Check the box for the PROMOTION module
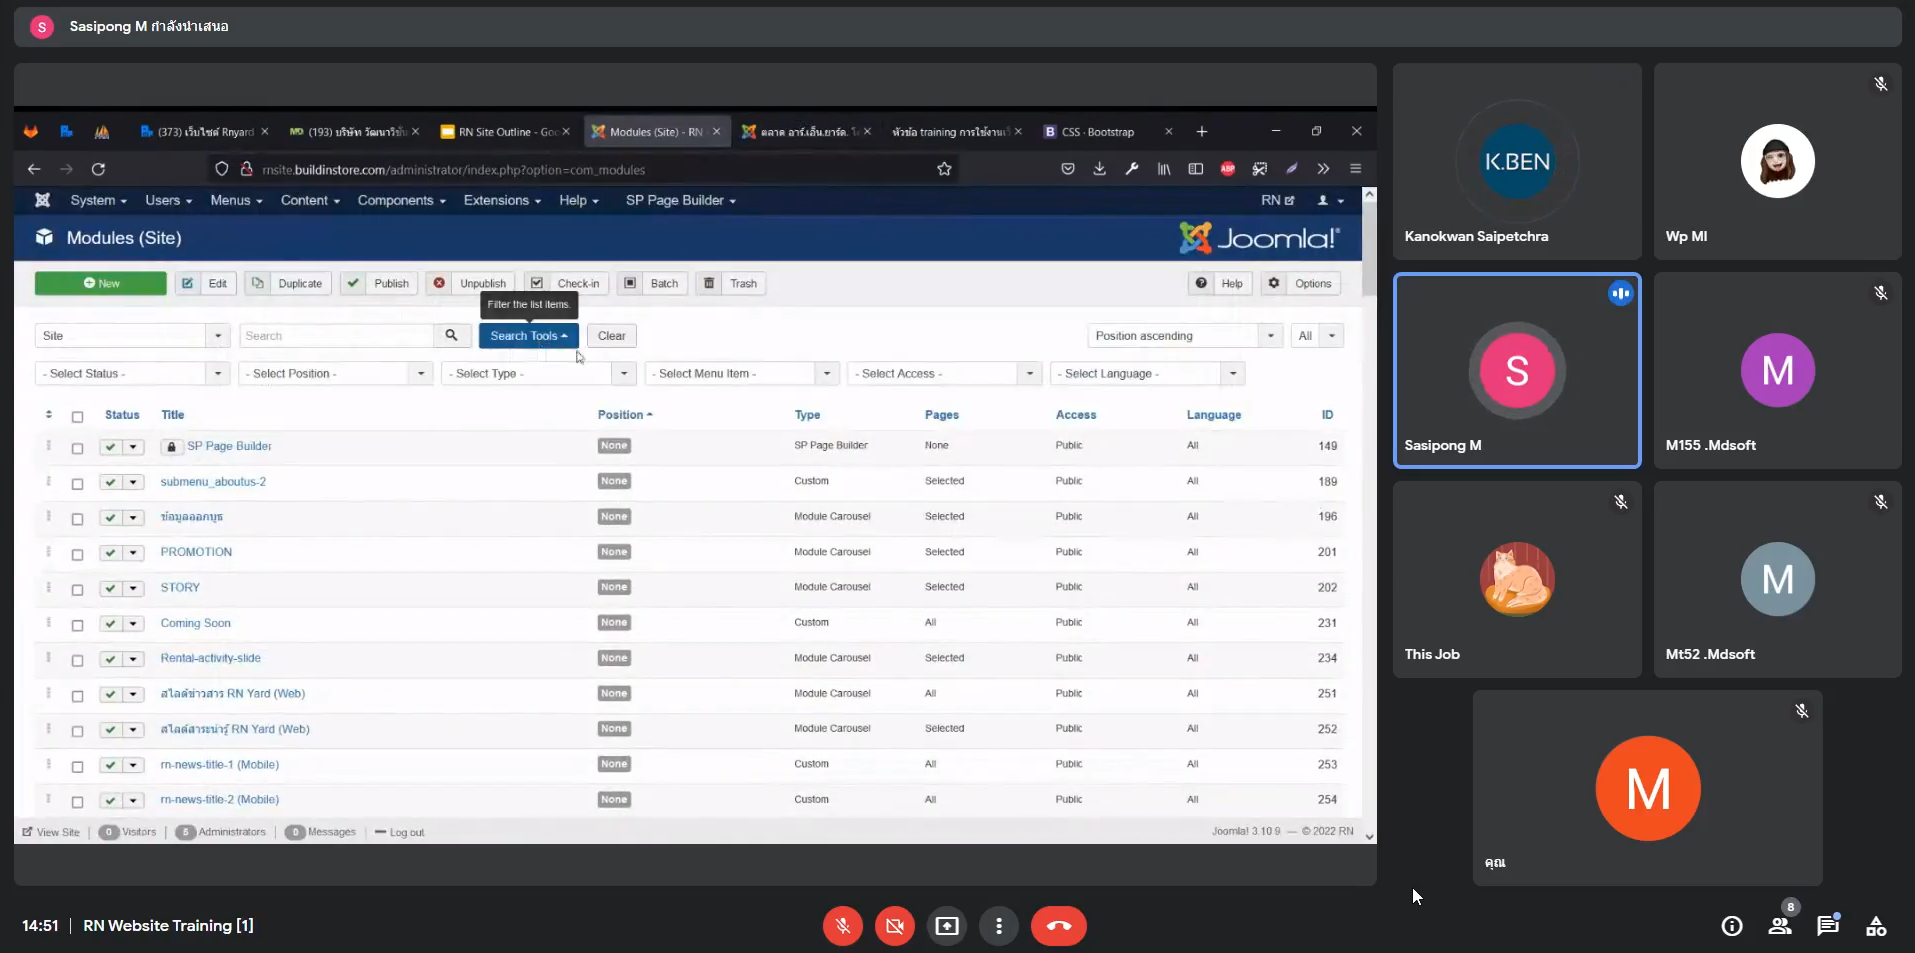 tap(77, 555)
